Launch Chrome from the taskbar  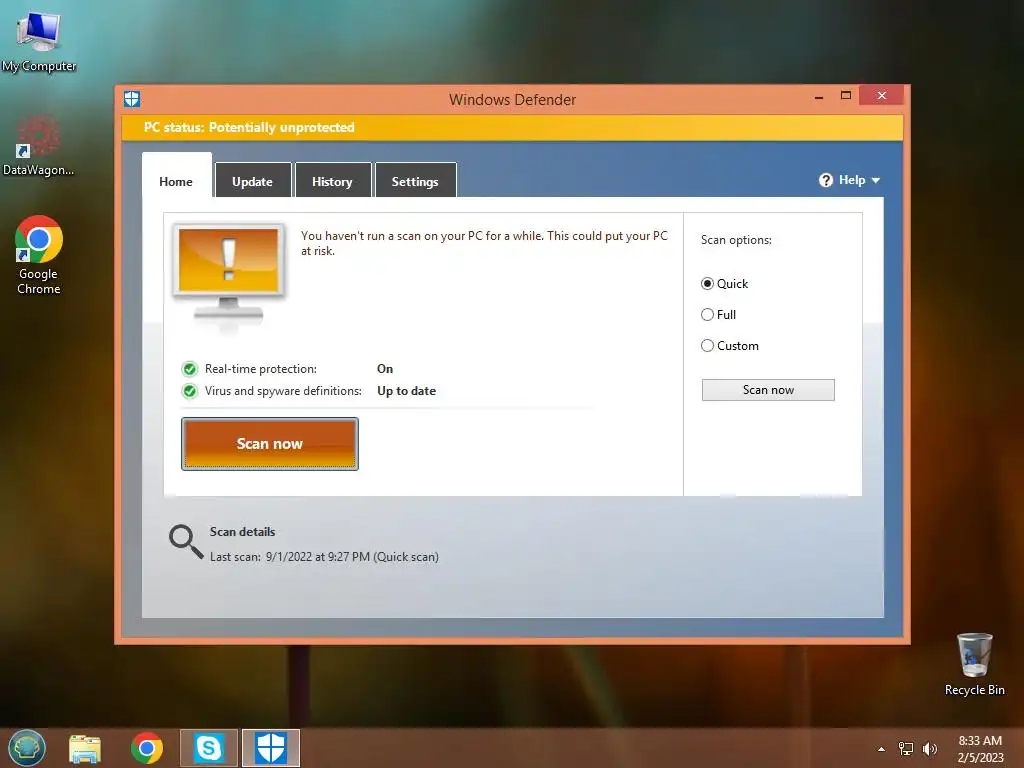(147, 748)
